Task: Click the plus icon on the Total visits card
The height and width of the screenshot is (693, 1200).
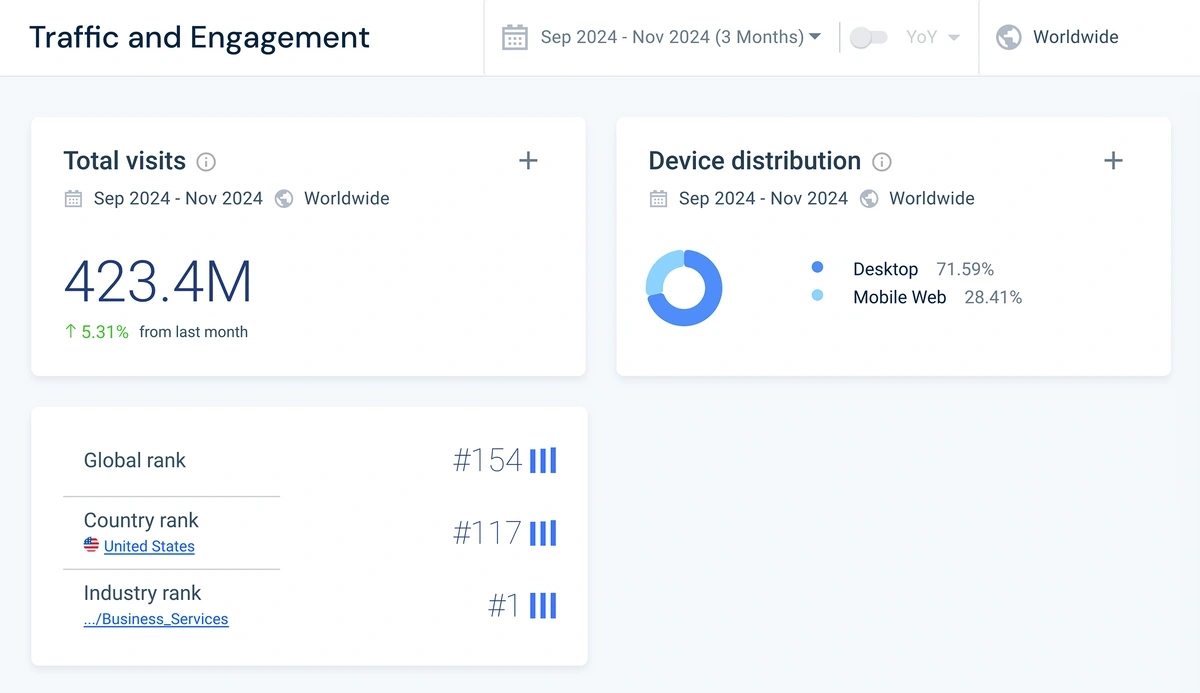Action: click(528, 160)
